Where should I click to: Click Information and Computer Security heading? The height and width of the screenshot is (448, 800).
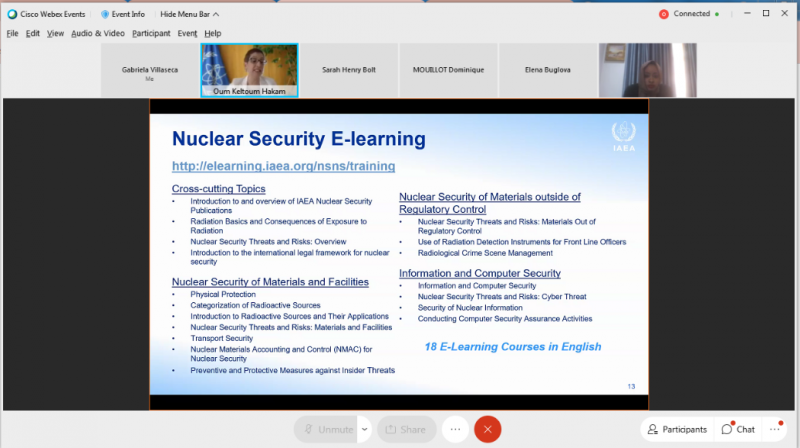click(x=480, y=273)
